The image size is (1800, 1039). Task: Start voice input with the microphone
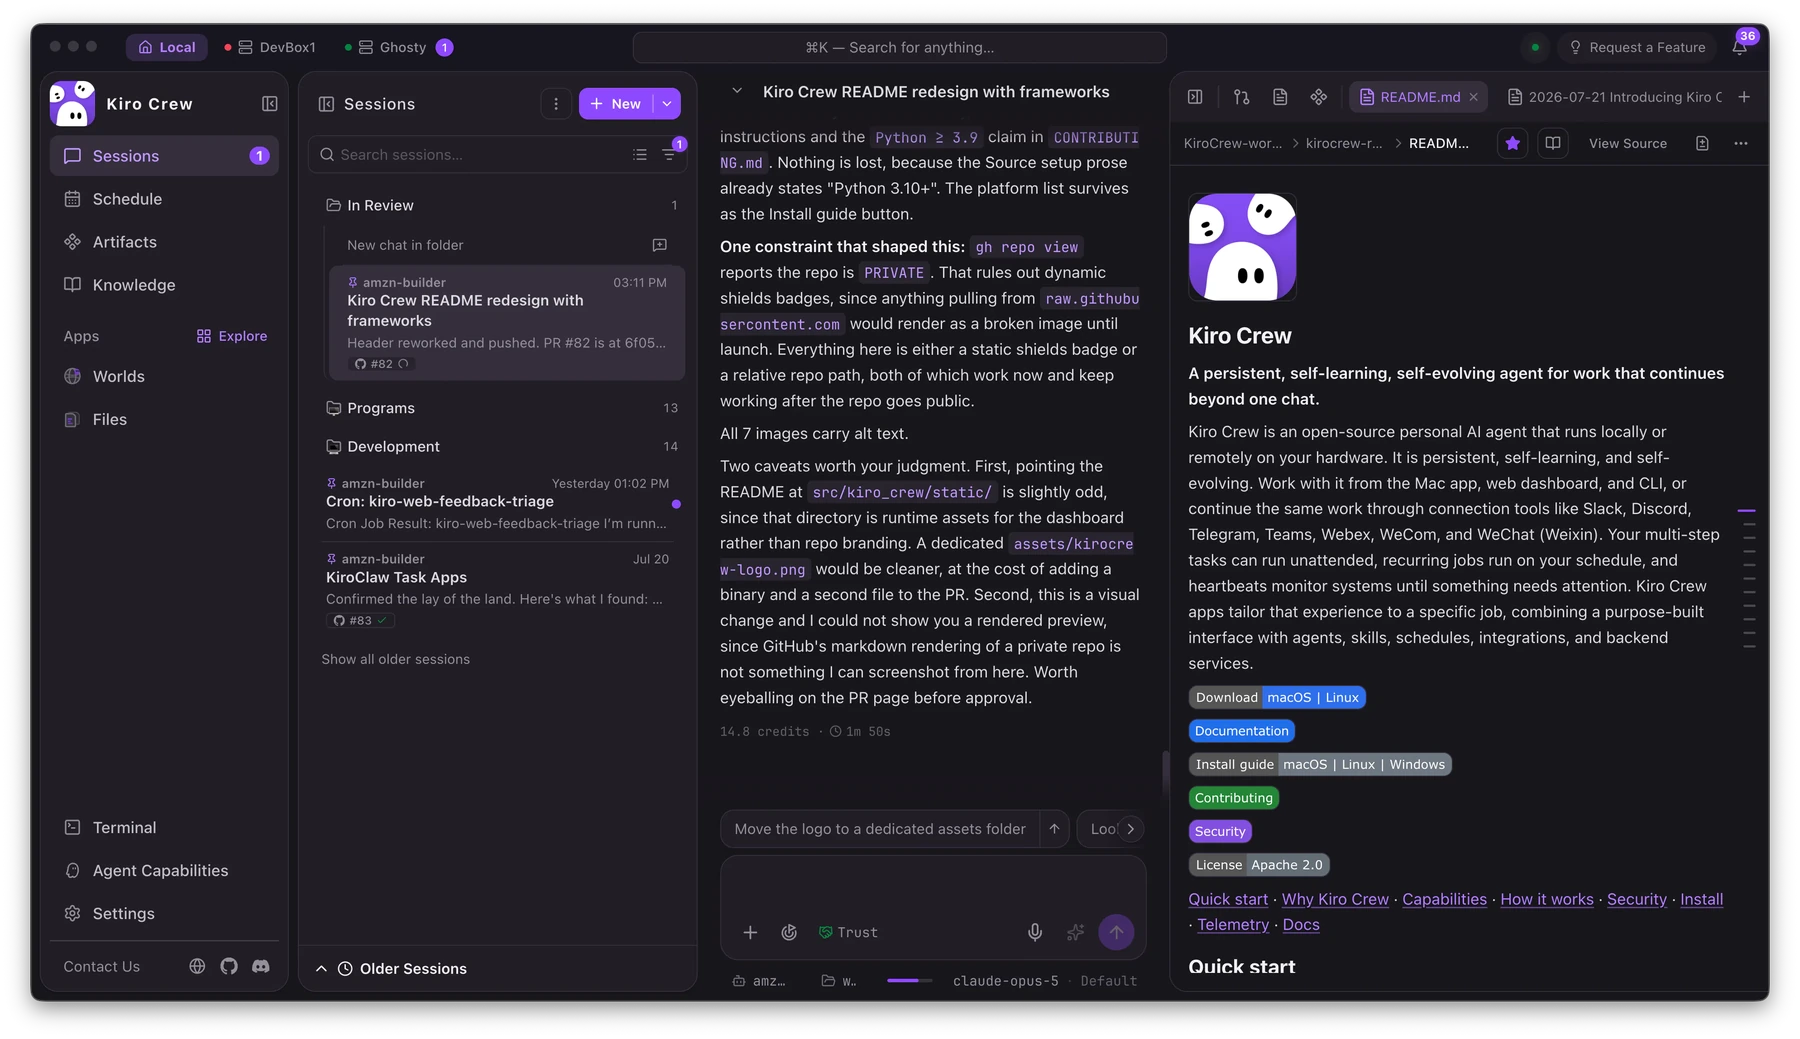(1035, 932)
